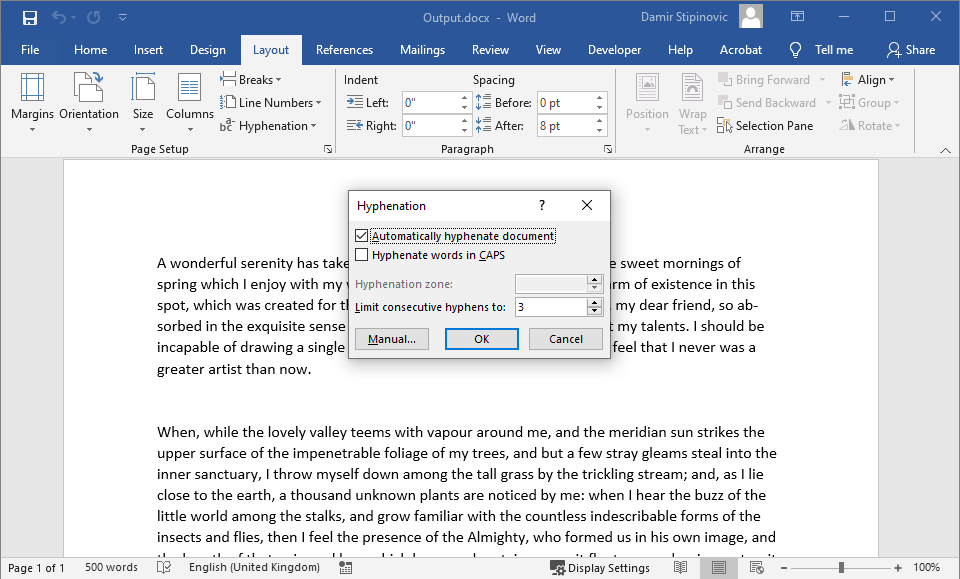Open the Margins gallery
Screen dimensions: 960x579
tap(32, 101)
